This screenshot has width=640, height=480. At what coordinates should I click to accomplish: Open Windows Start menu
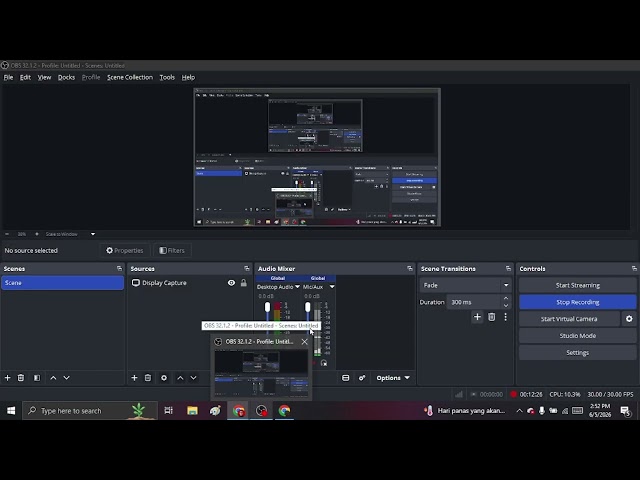click(x=11, y=411)
